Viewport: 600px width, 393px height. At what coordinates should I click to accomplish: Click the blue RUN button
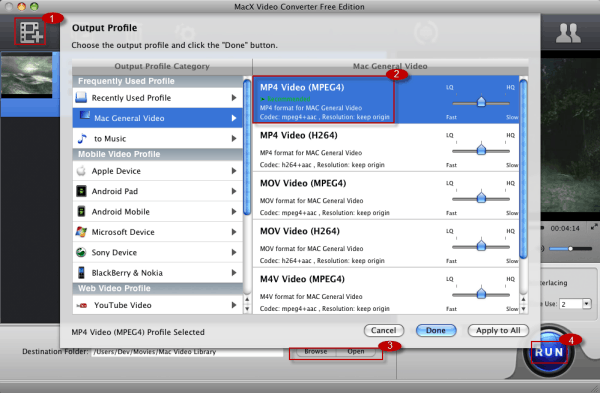tap(549, 352)
